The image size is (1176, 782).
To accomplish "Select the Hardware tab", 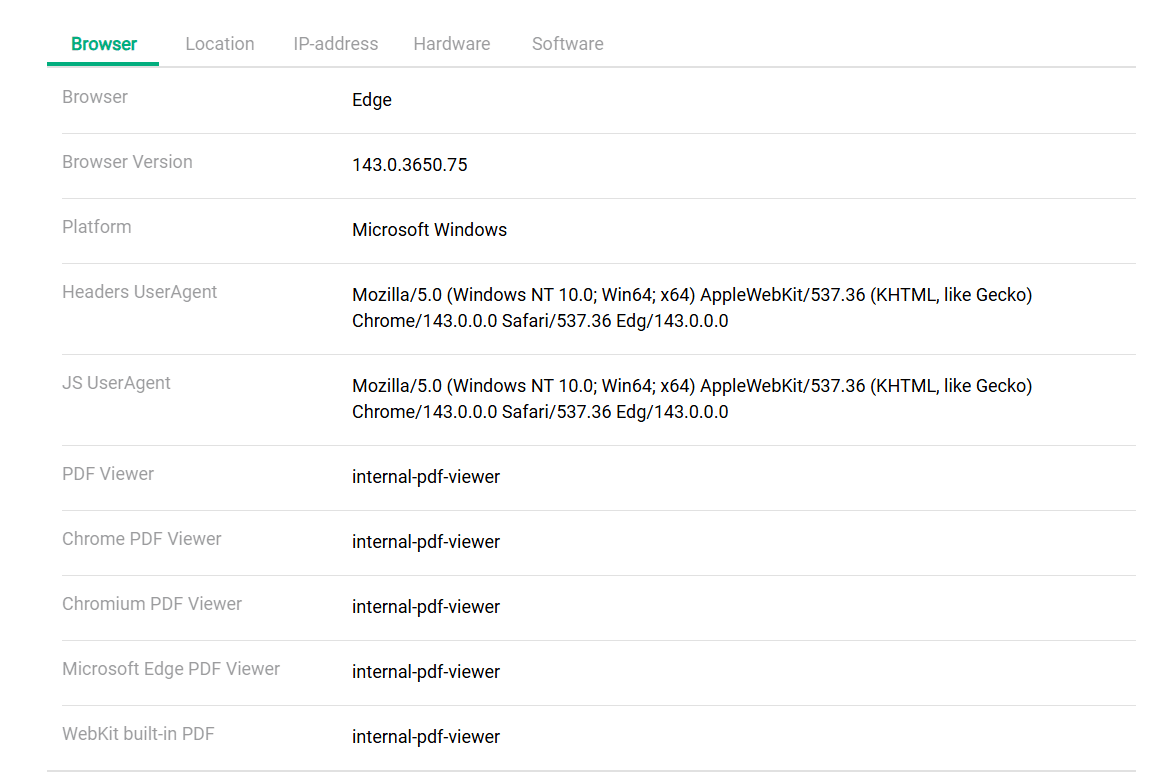I will click(451, 44).
